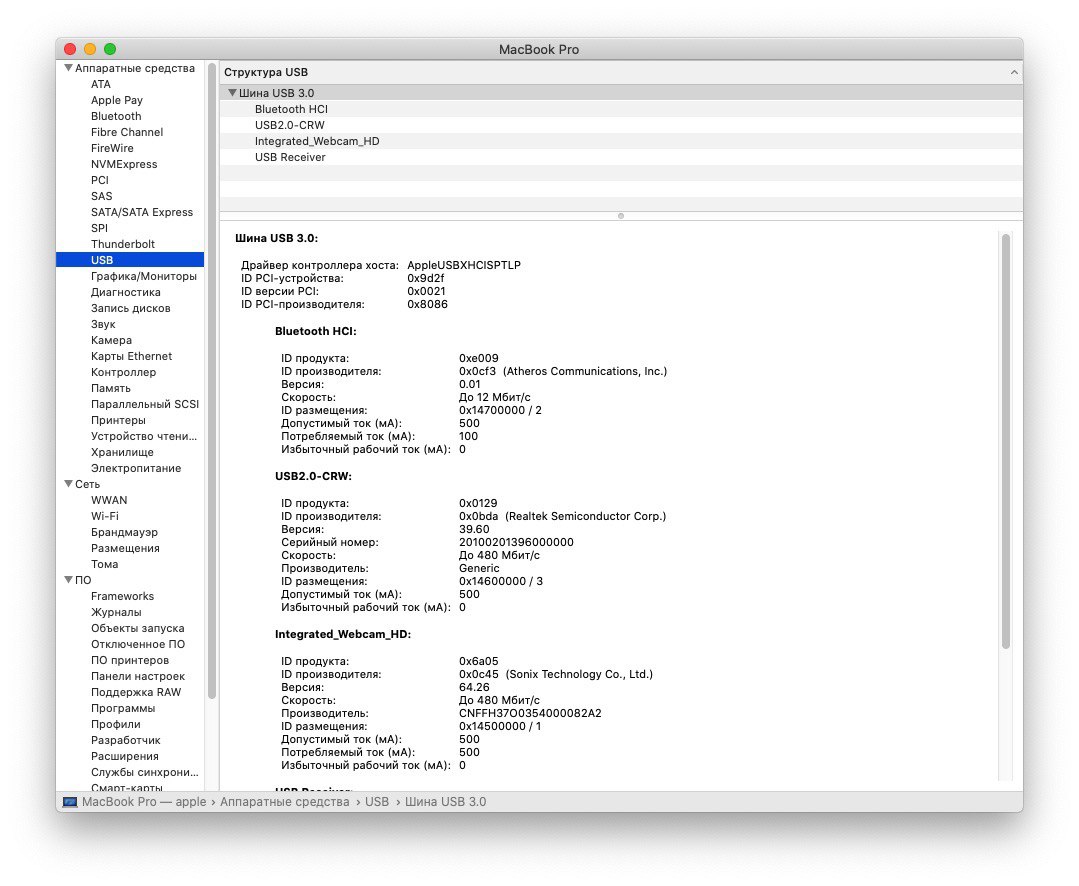Open WWAN under Сеть
The width and height of the screenshot is (1079, 886).
tap(109, 500)
